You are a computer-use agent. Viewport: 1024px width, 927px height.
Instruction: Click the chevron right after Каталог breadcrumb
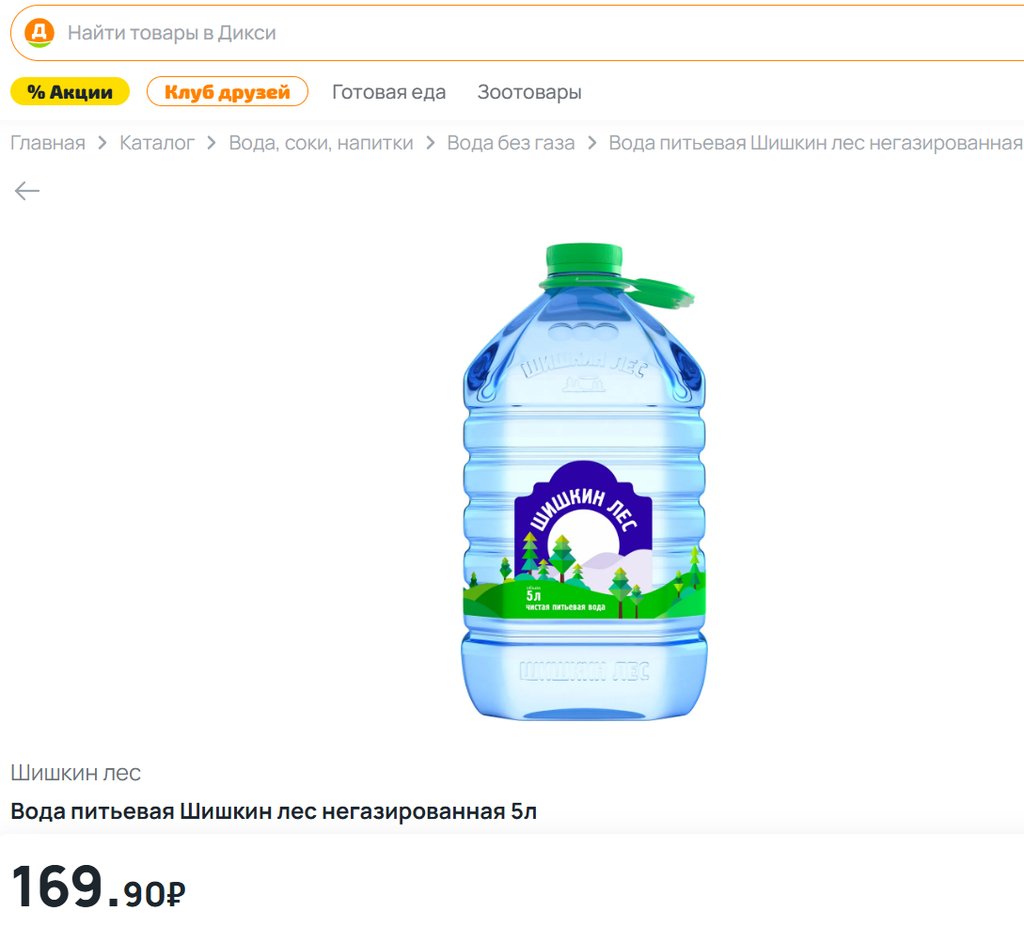212,143
